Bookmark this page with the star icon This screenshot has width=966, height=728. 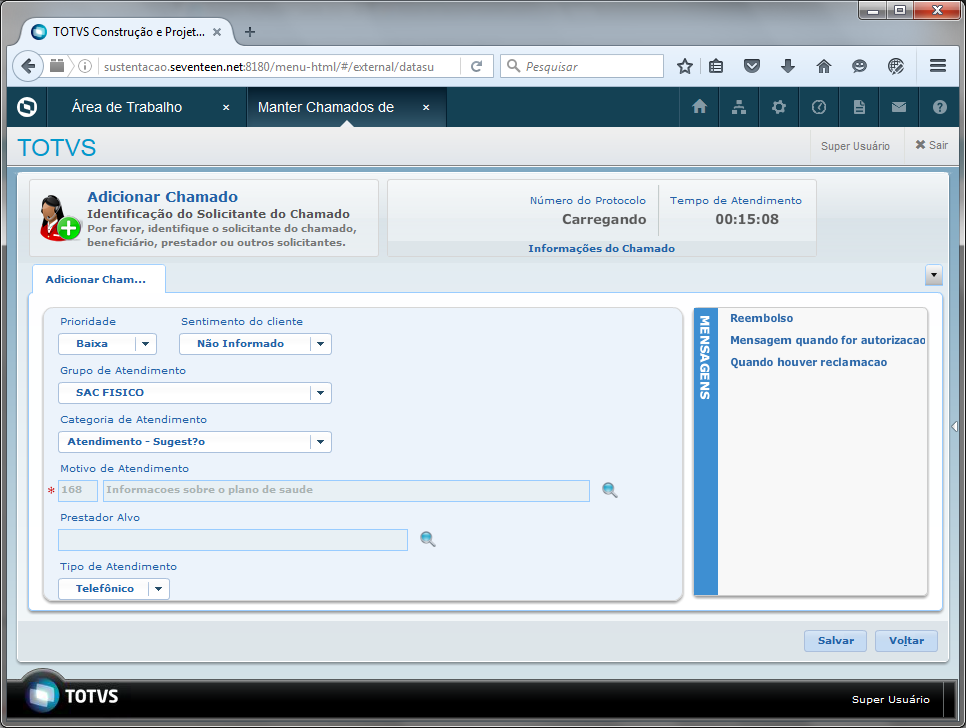pyautogui.click(x=684, y=67)
